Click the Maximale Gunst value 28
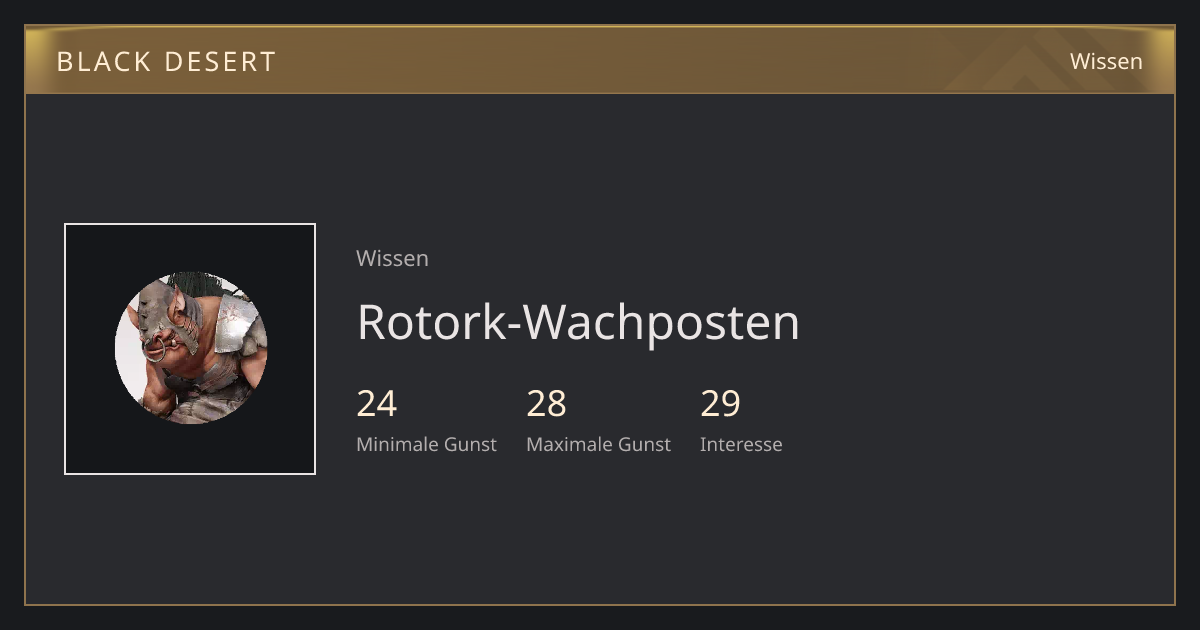Viewport: 1200px width, 630px height. click(546, 404)
